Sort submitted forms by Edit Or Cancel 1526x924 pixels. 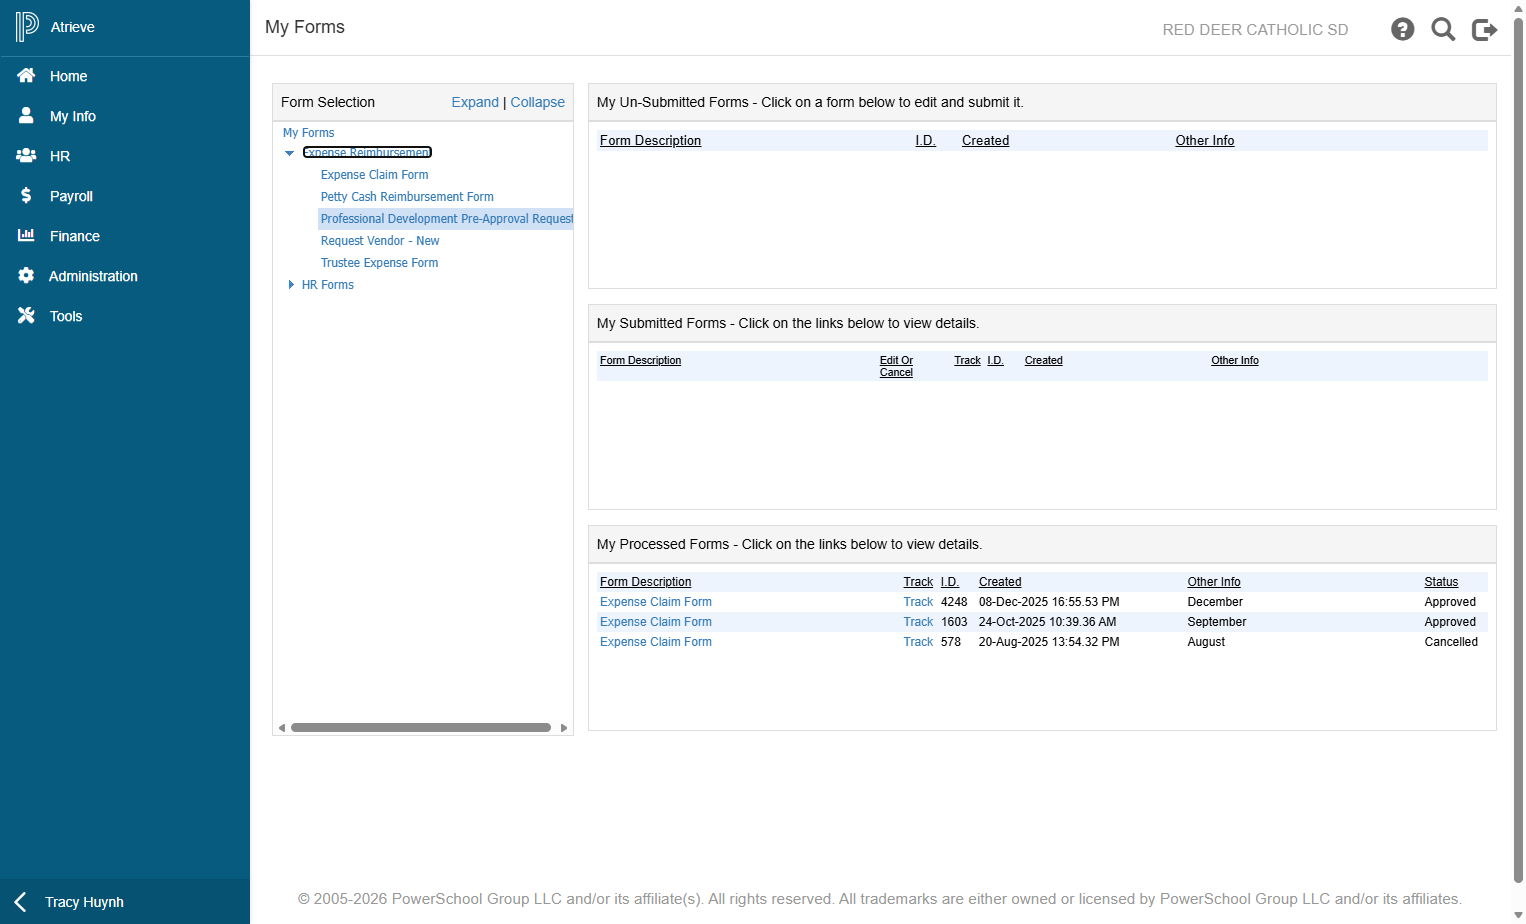coord(896,366)
